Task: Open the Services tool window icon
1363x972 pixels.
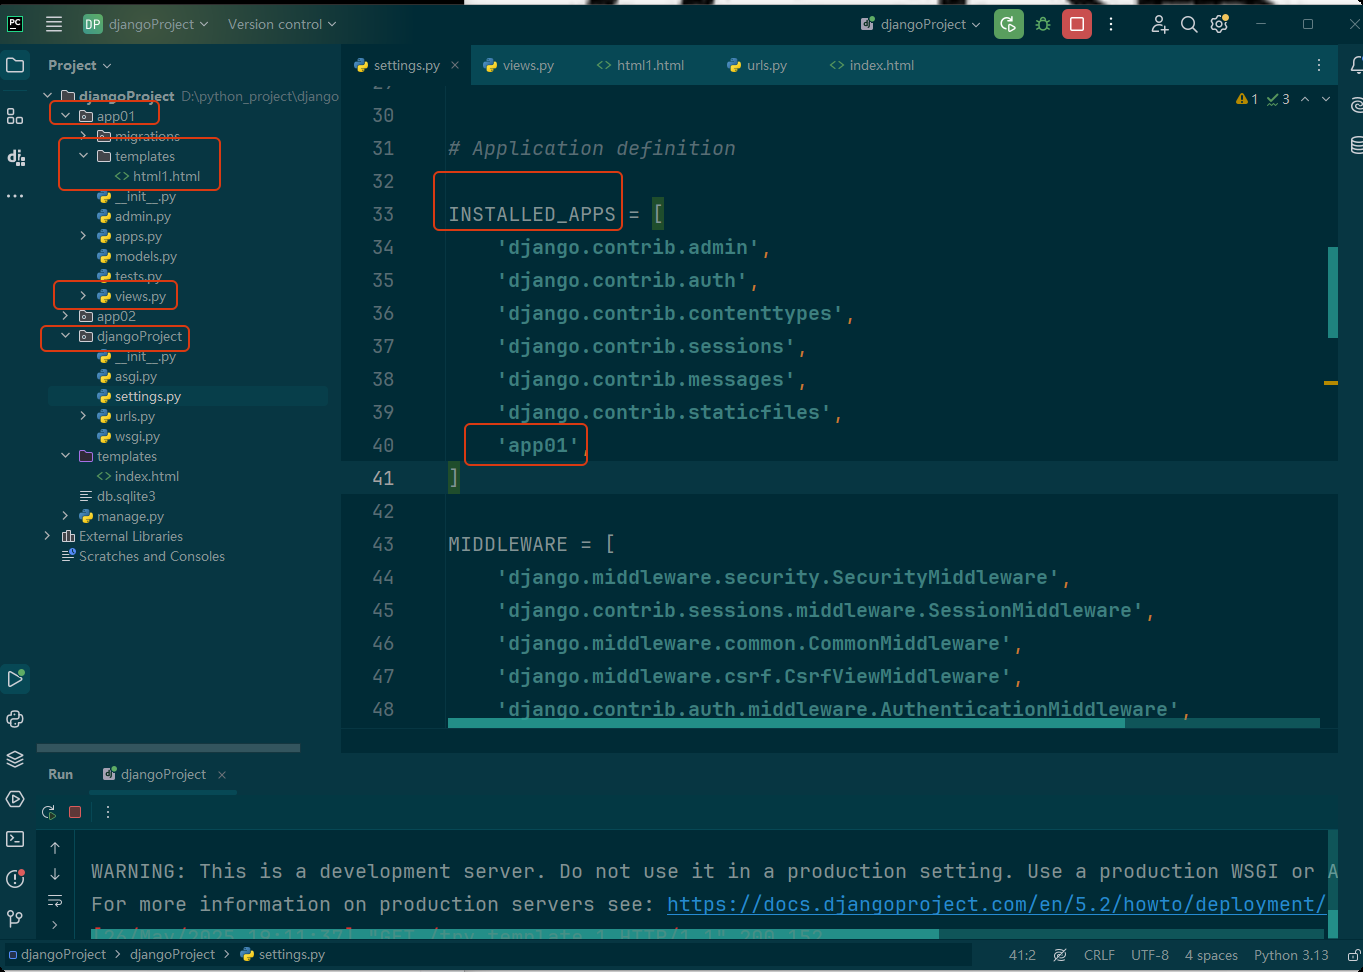Action: (x=15, y=799)
